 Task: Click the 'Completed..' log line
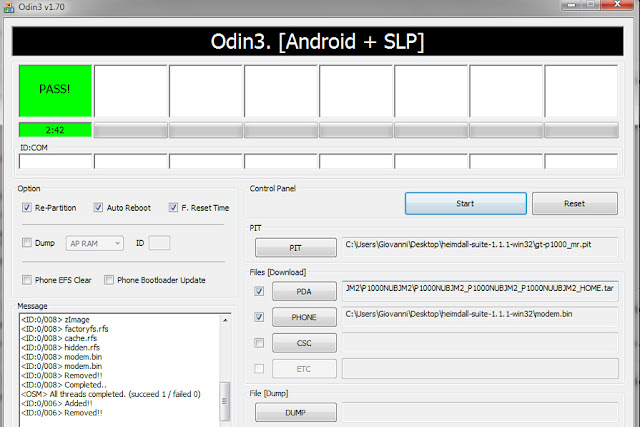[64, 385]
